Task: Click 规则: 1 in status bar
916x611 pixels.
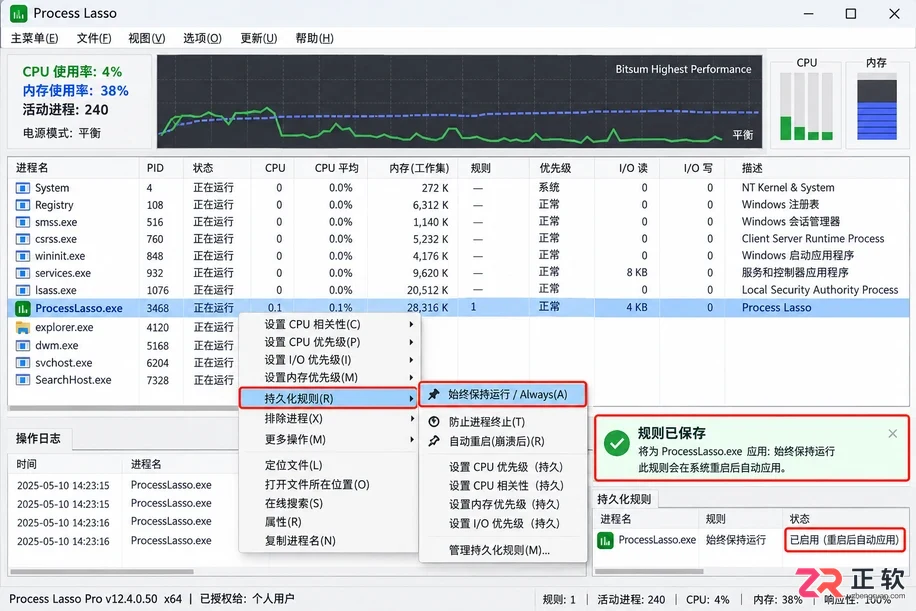Action: (x=559, y=599)
